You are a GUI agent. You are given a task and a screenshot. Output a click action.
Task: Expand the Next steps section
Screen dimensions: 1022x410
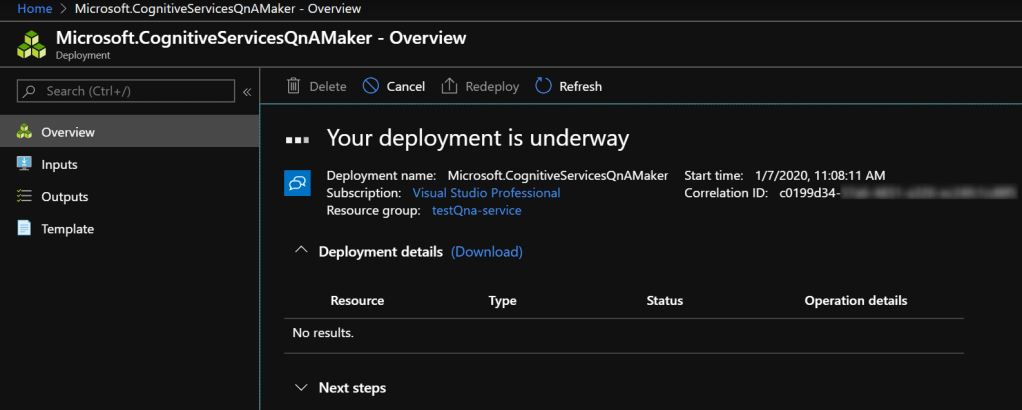(301, 387)
